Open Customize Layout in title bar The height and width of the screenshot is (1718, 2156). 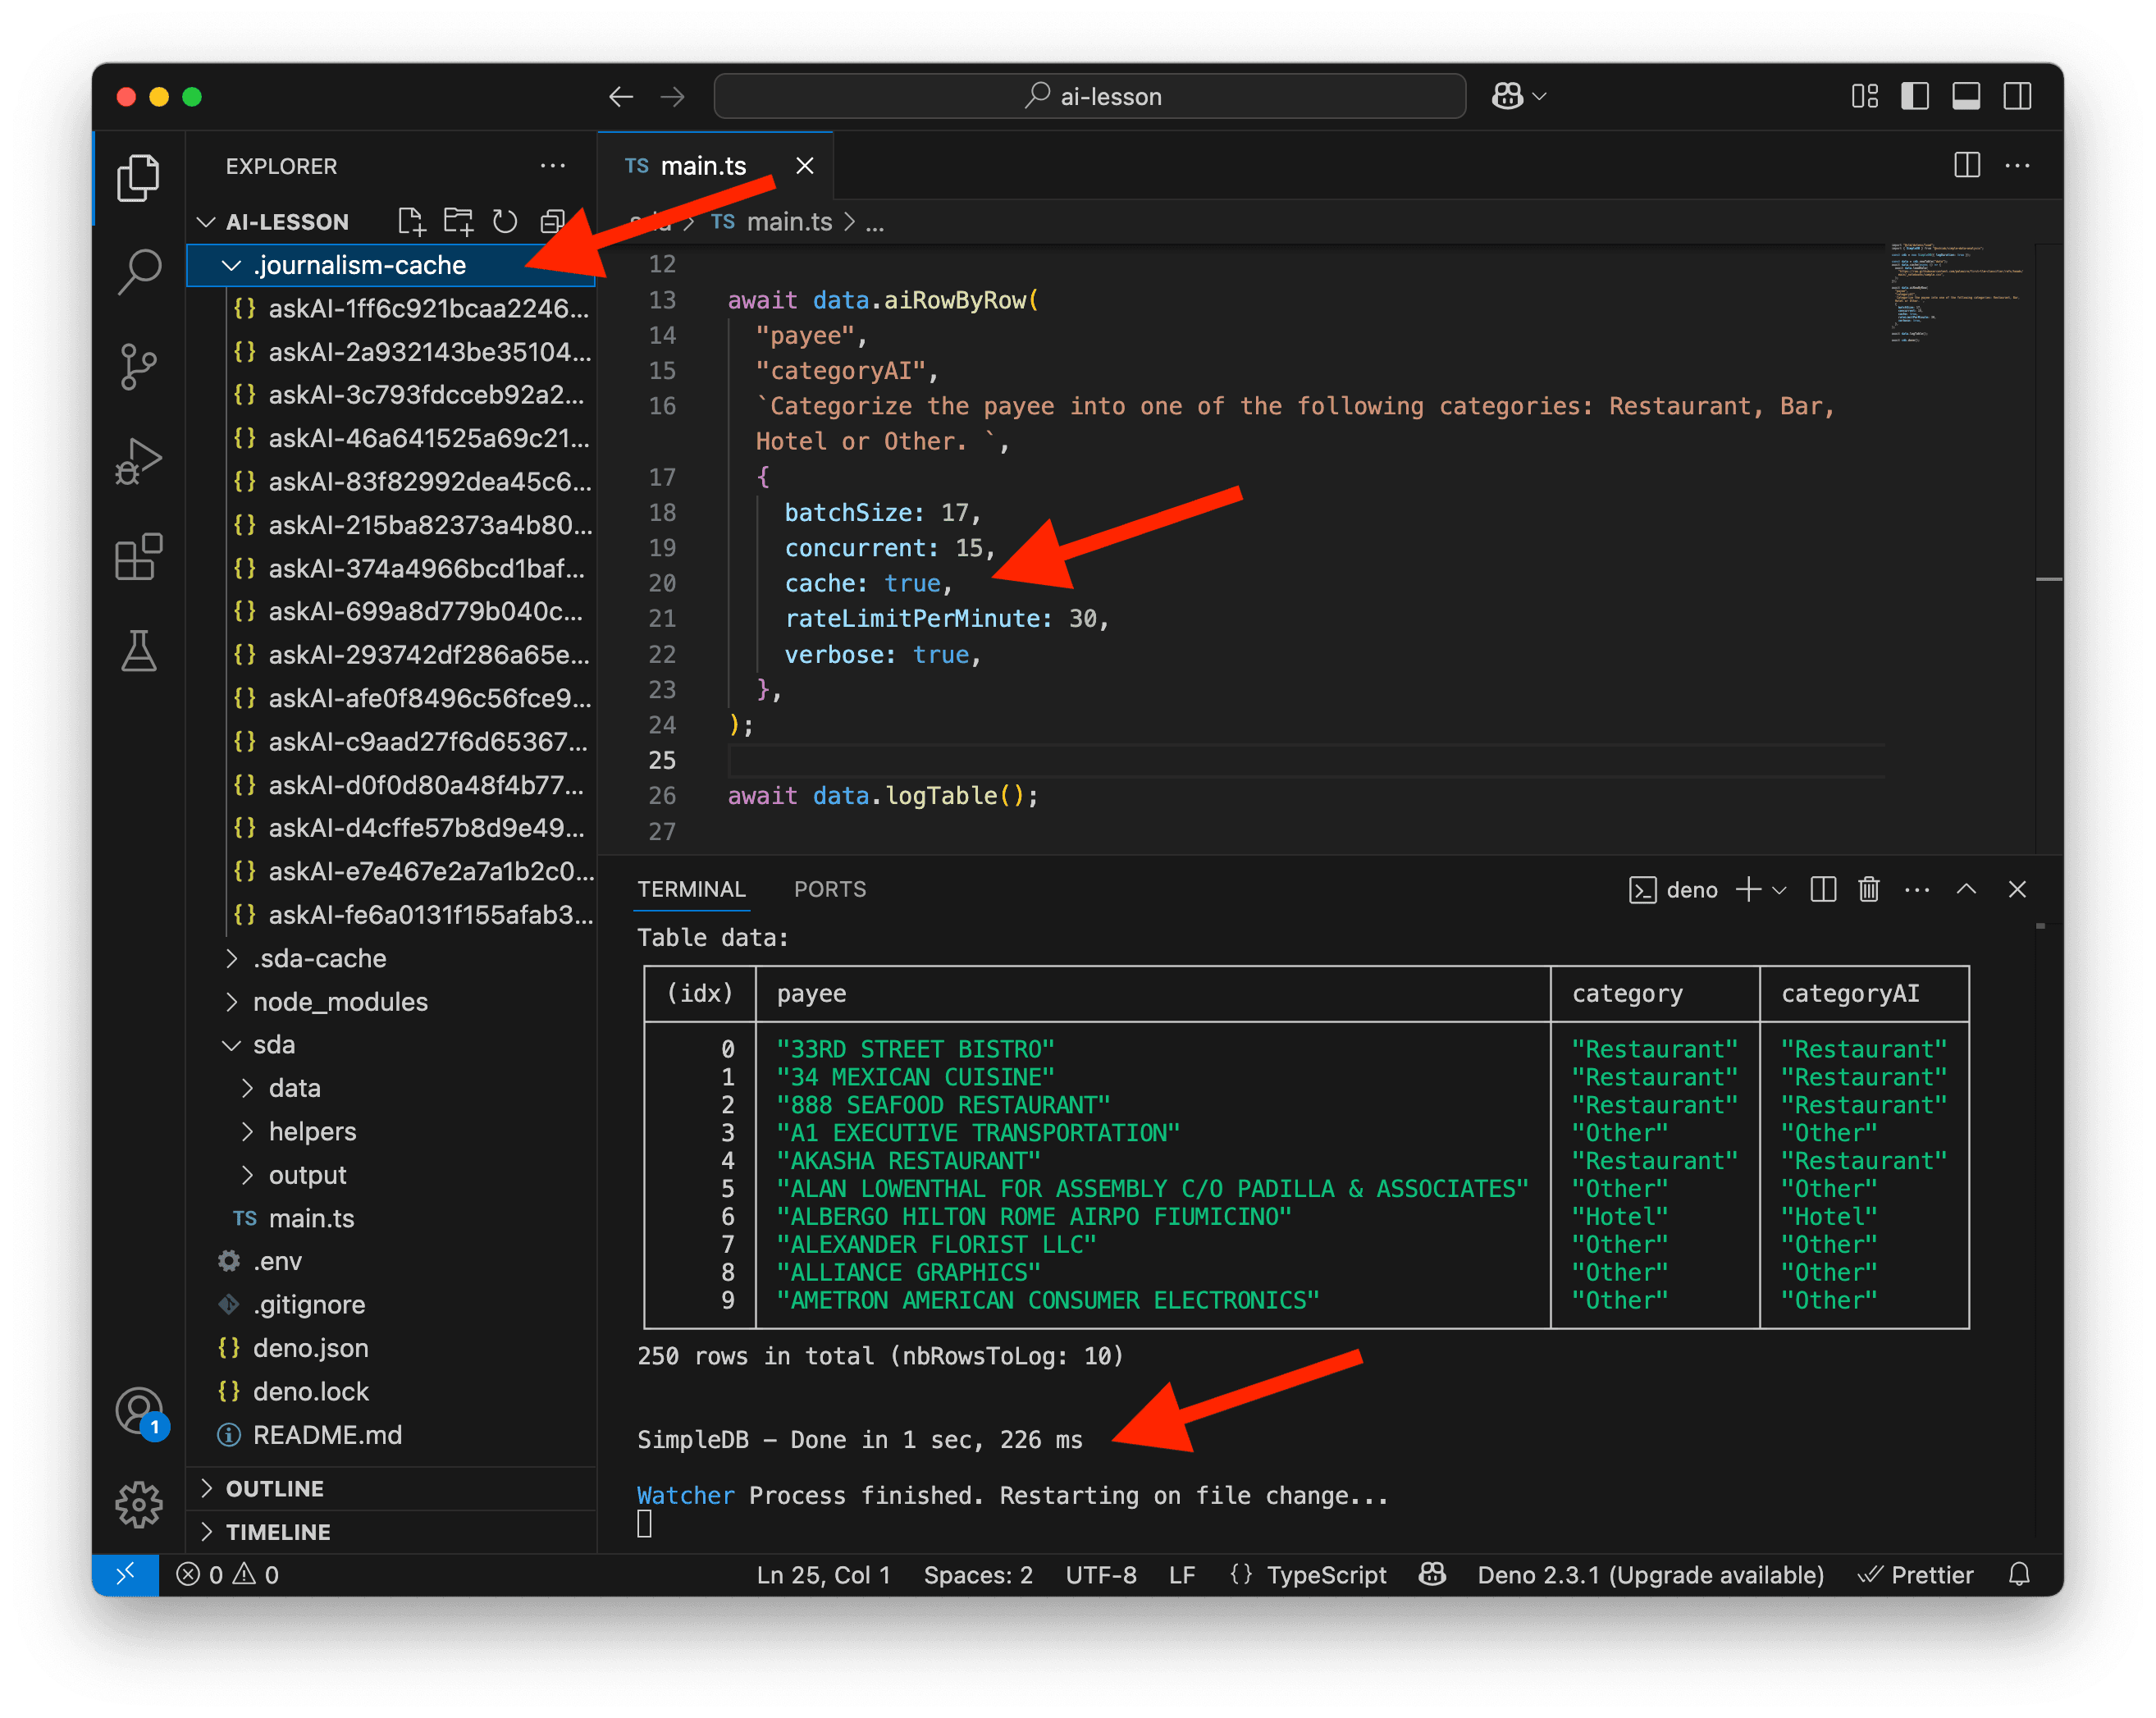tap(1864, 96)
